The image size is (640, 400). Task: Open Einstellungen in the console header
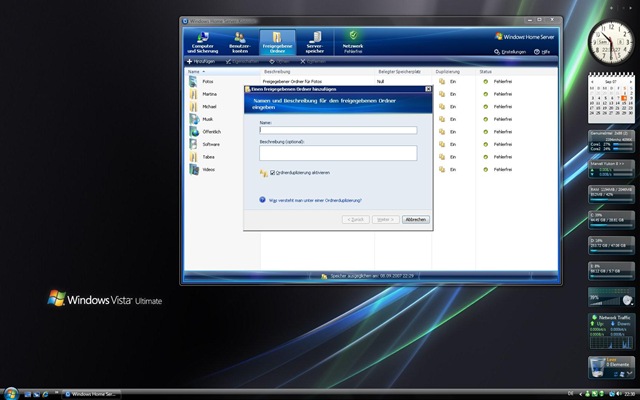point(510,52)
